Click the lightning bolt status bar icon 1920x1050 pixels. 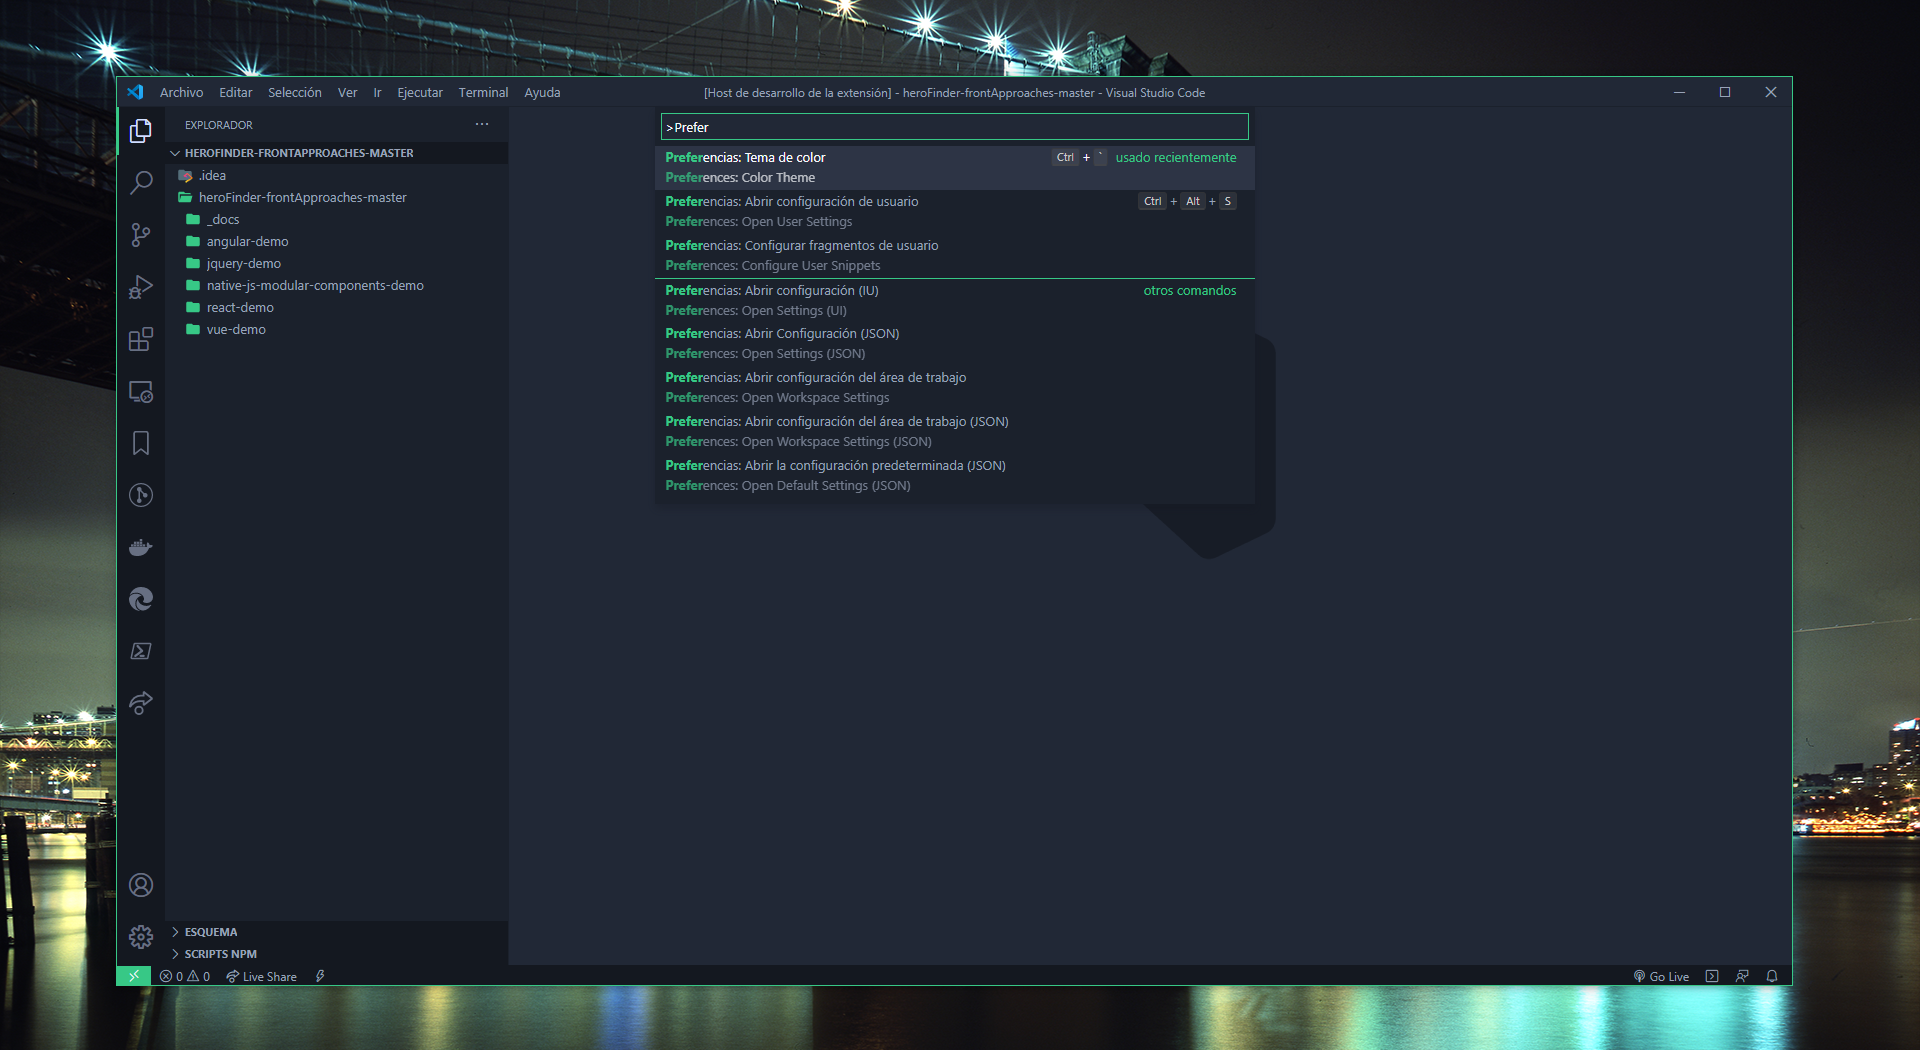(x=320, y=976)
